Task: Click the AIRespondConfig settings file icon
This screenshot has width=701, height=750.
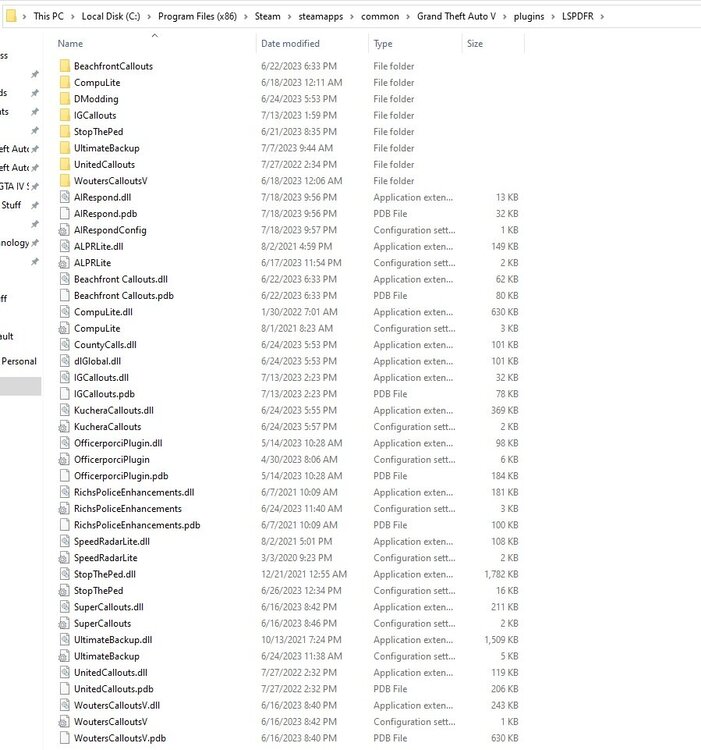Action: click(x=64, y=230)
